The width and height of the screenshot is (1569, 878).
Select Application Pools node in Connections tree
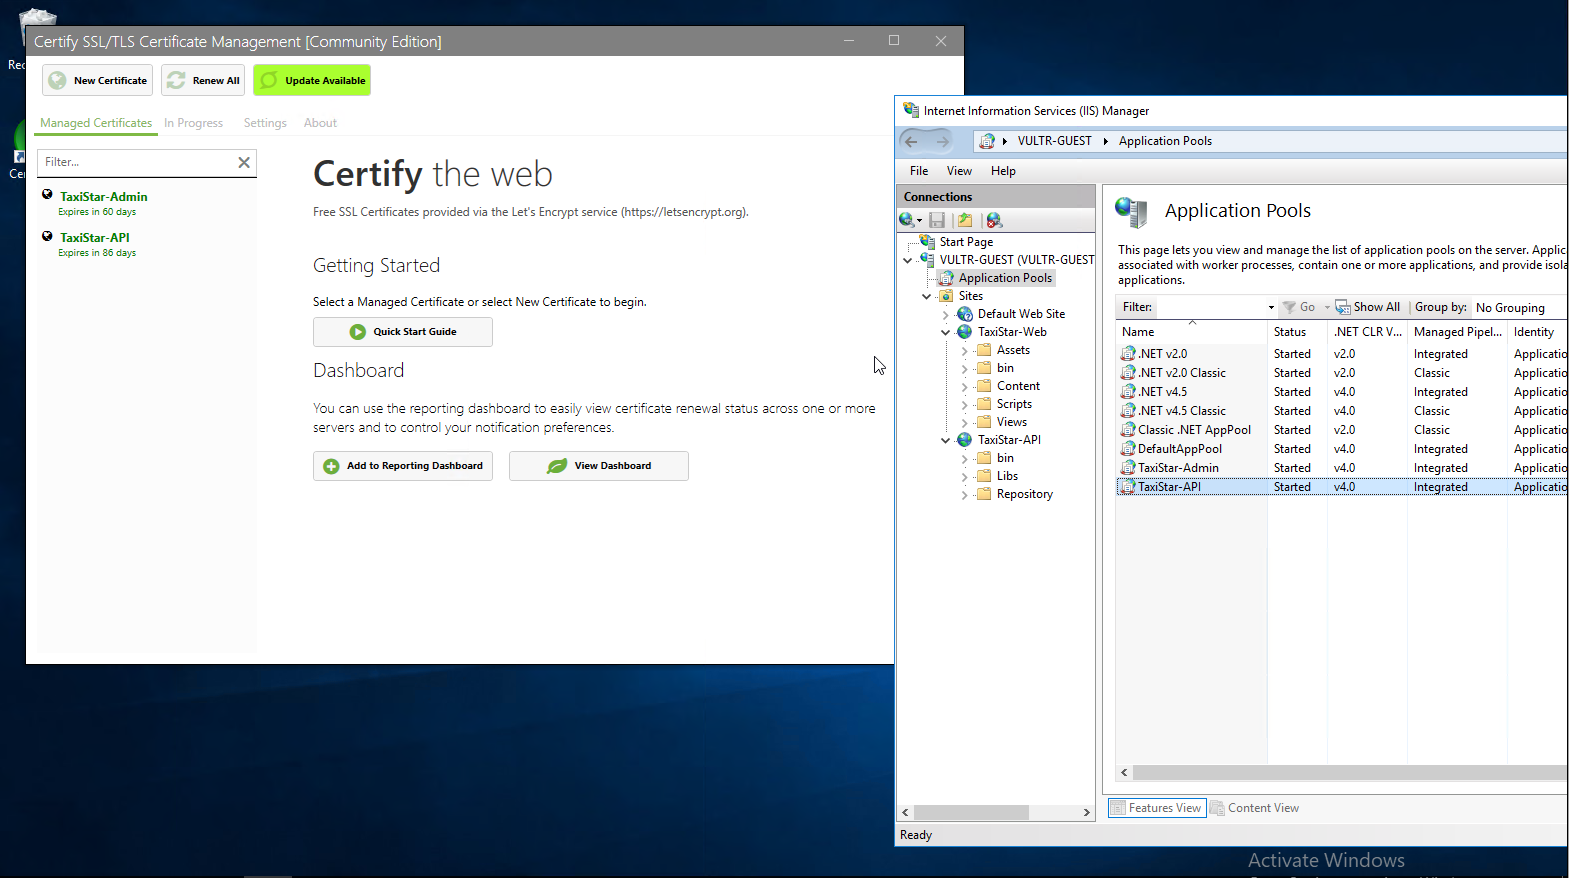pyautogui.click(x=1005, y=278)
